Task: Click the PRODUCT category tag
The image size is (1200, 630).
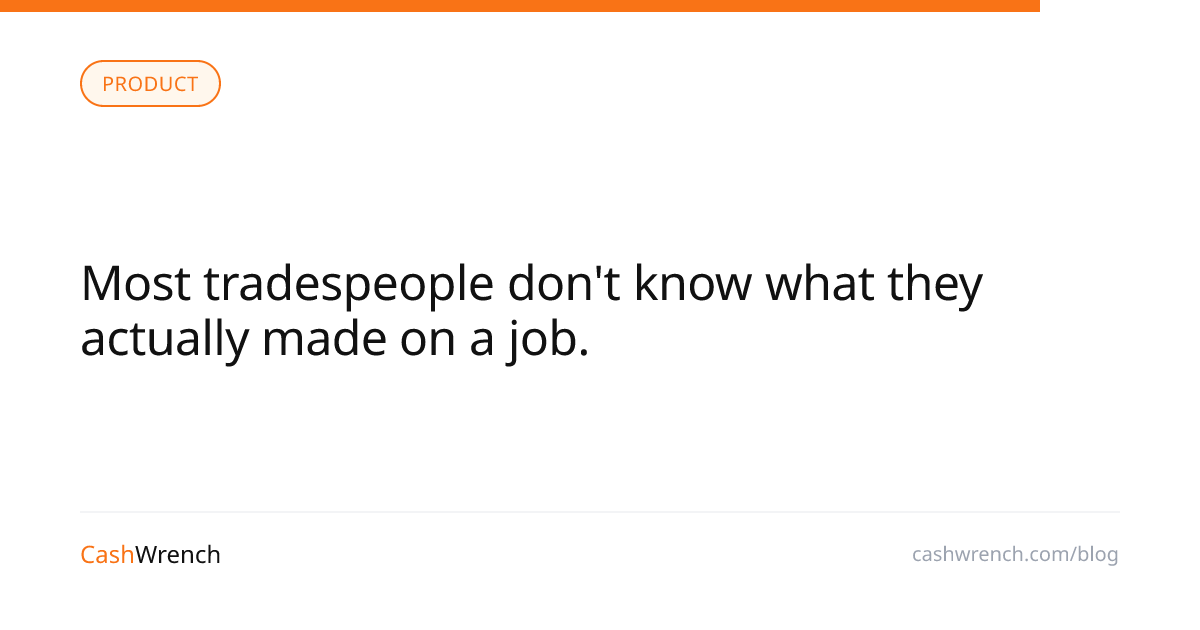Action: click(x=150, y=84)
